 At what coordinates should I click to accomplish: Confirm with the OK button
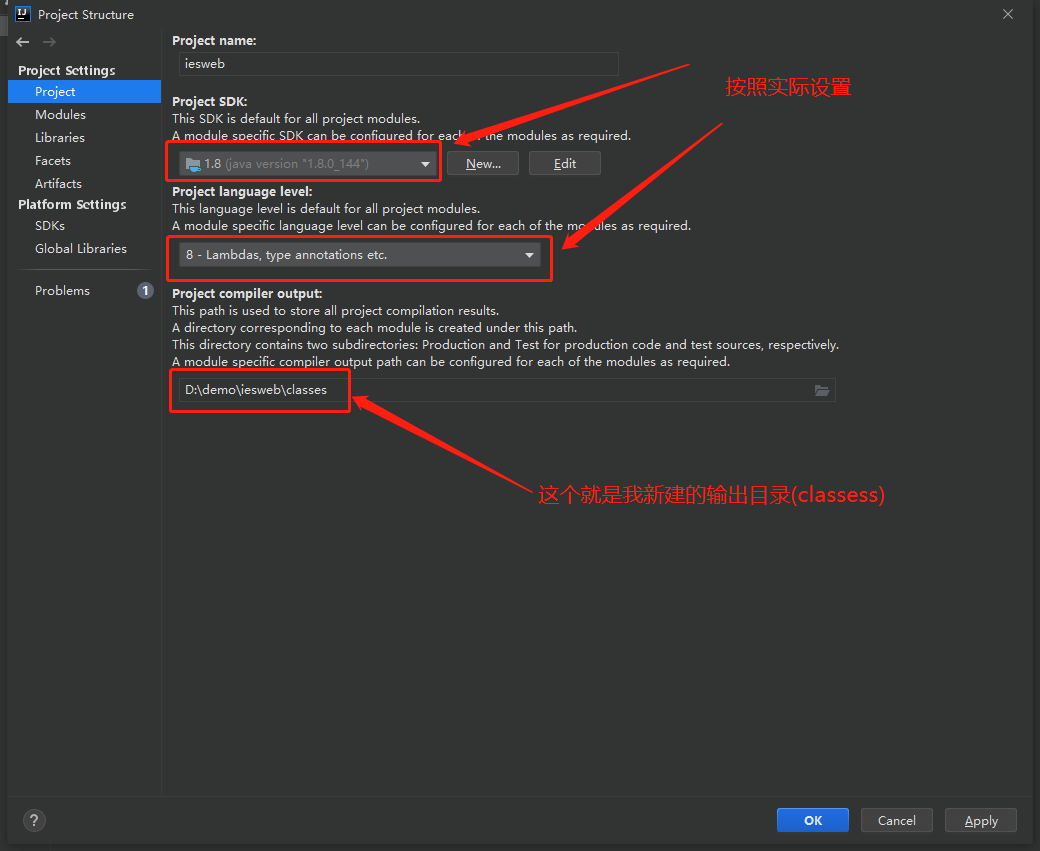click(812, 820)
